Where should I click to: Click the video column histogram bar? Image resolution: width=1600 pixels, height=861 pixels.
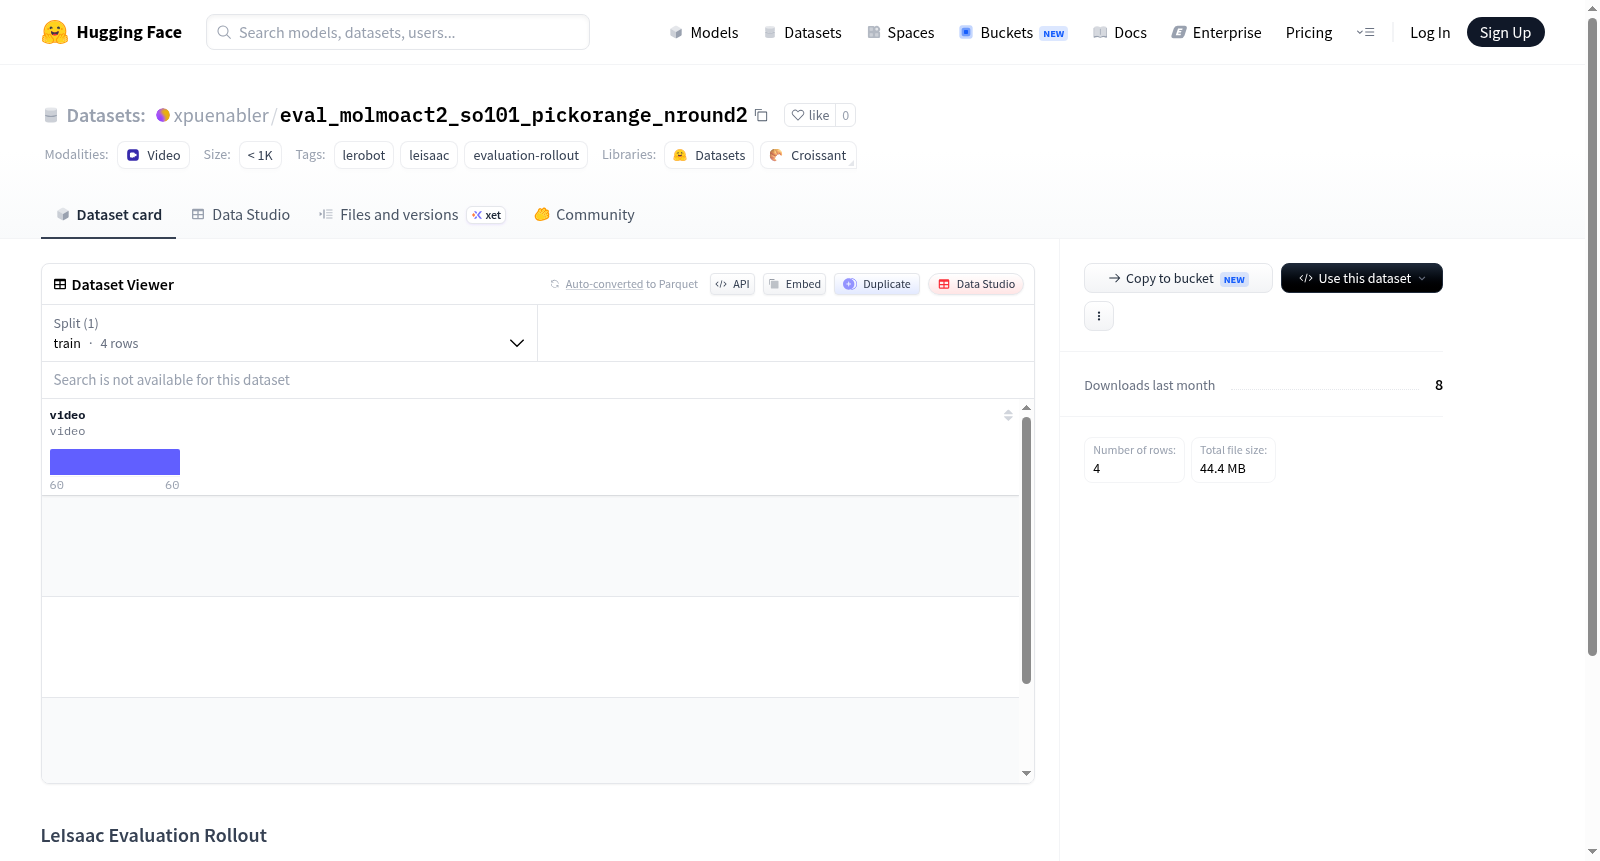(x=115, y=462)
